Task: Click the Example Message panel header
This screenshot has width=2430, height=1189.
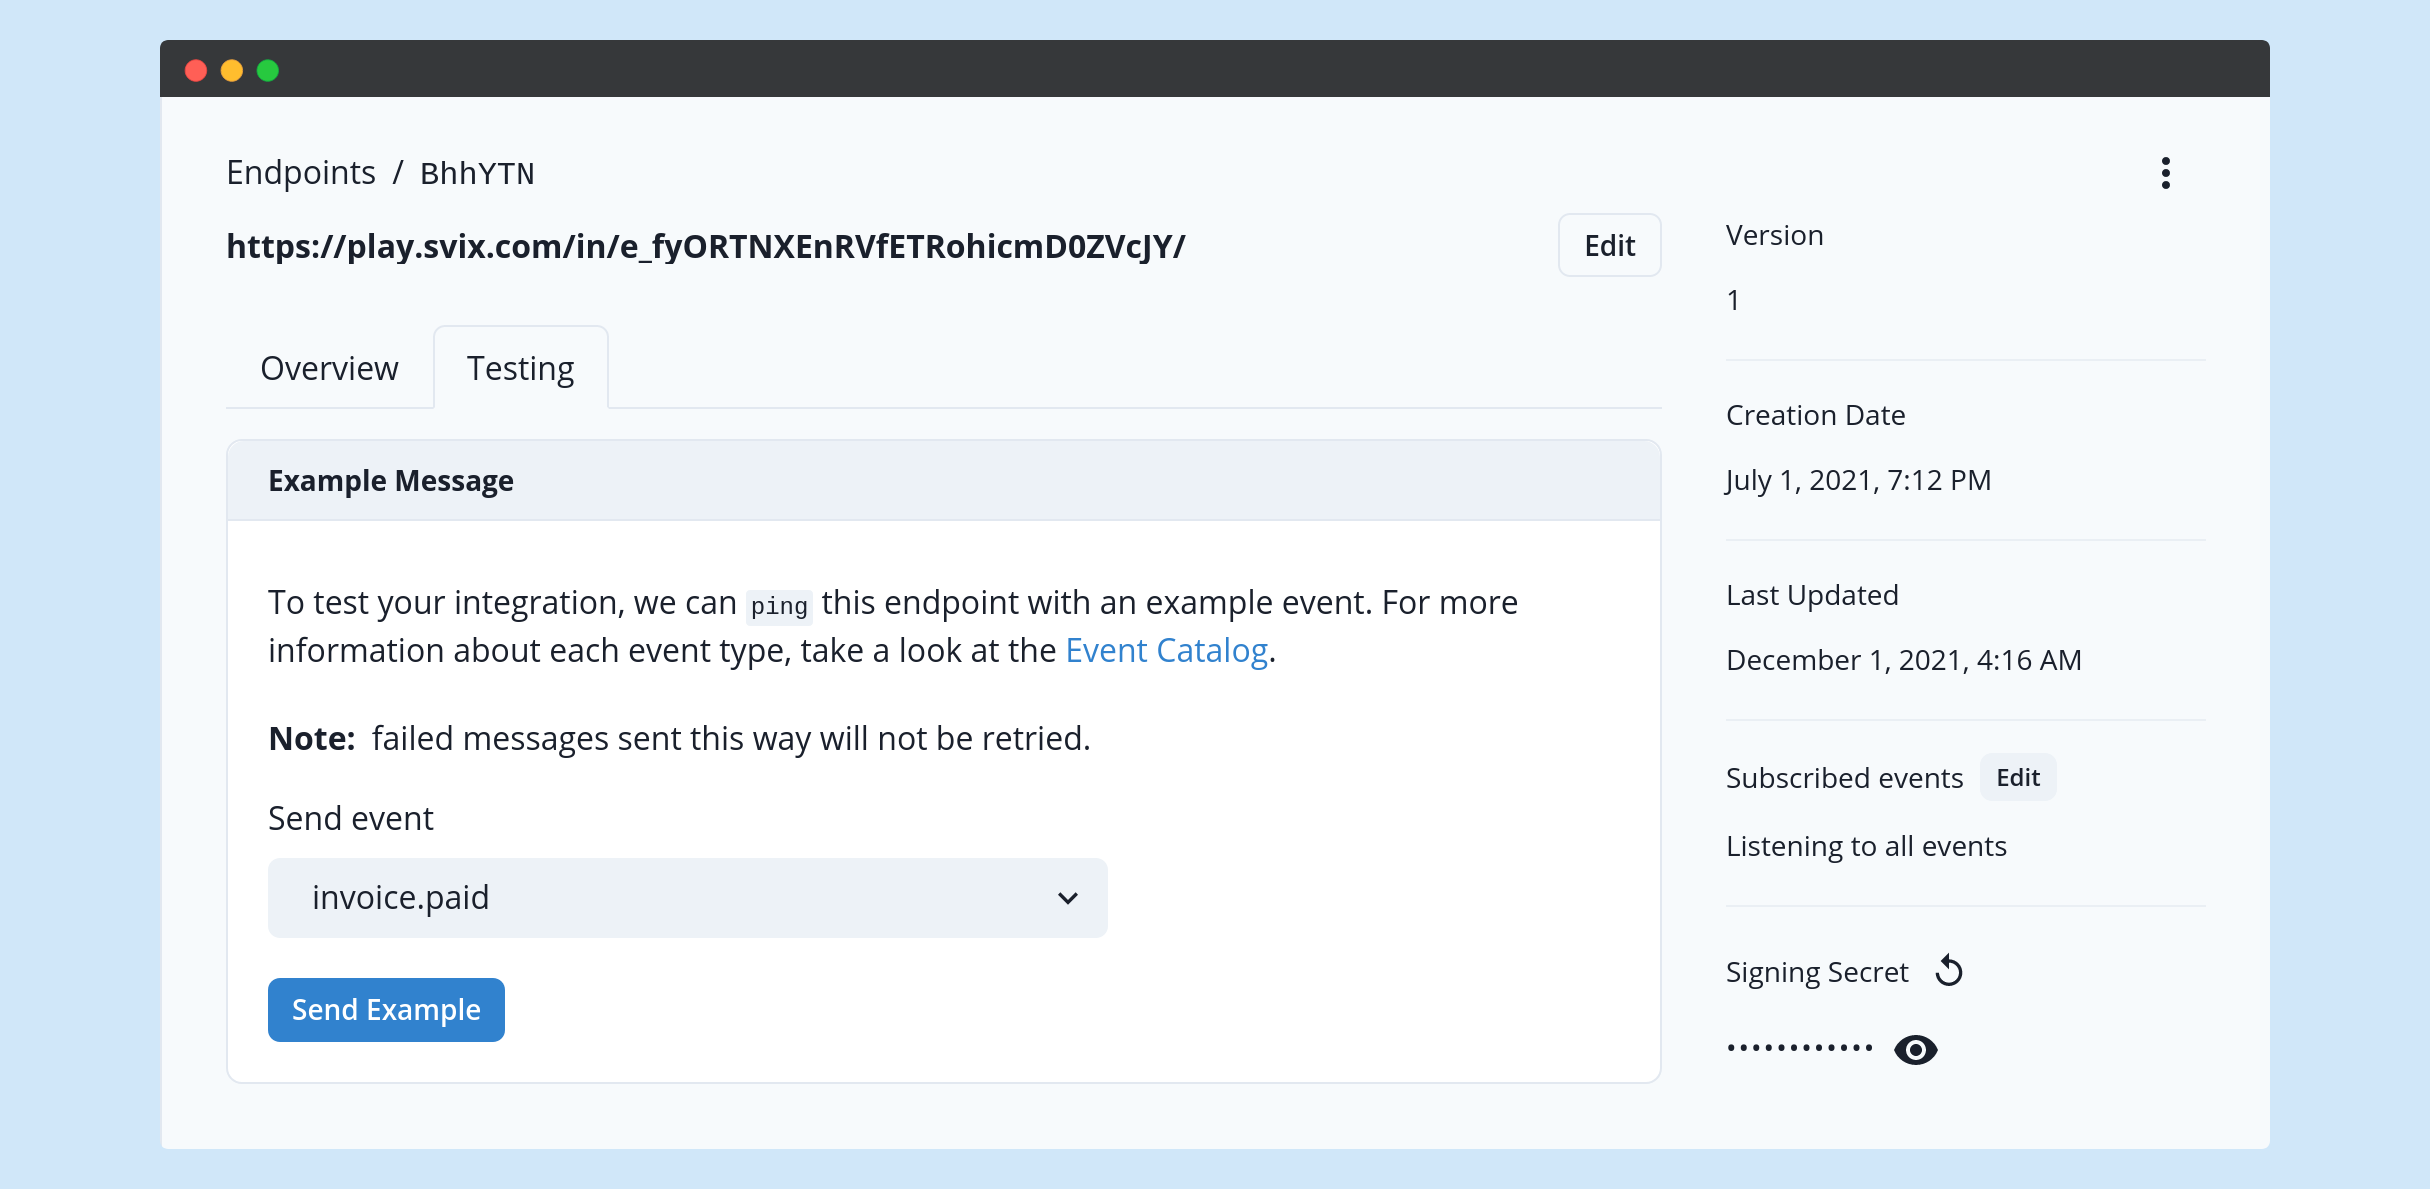Action: tap(390, 480)
